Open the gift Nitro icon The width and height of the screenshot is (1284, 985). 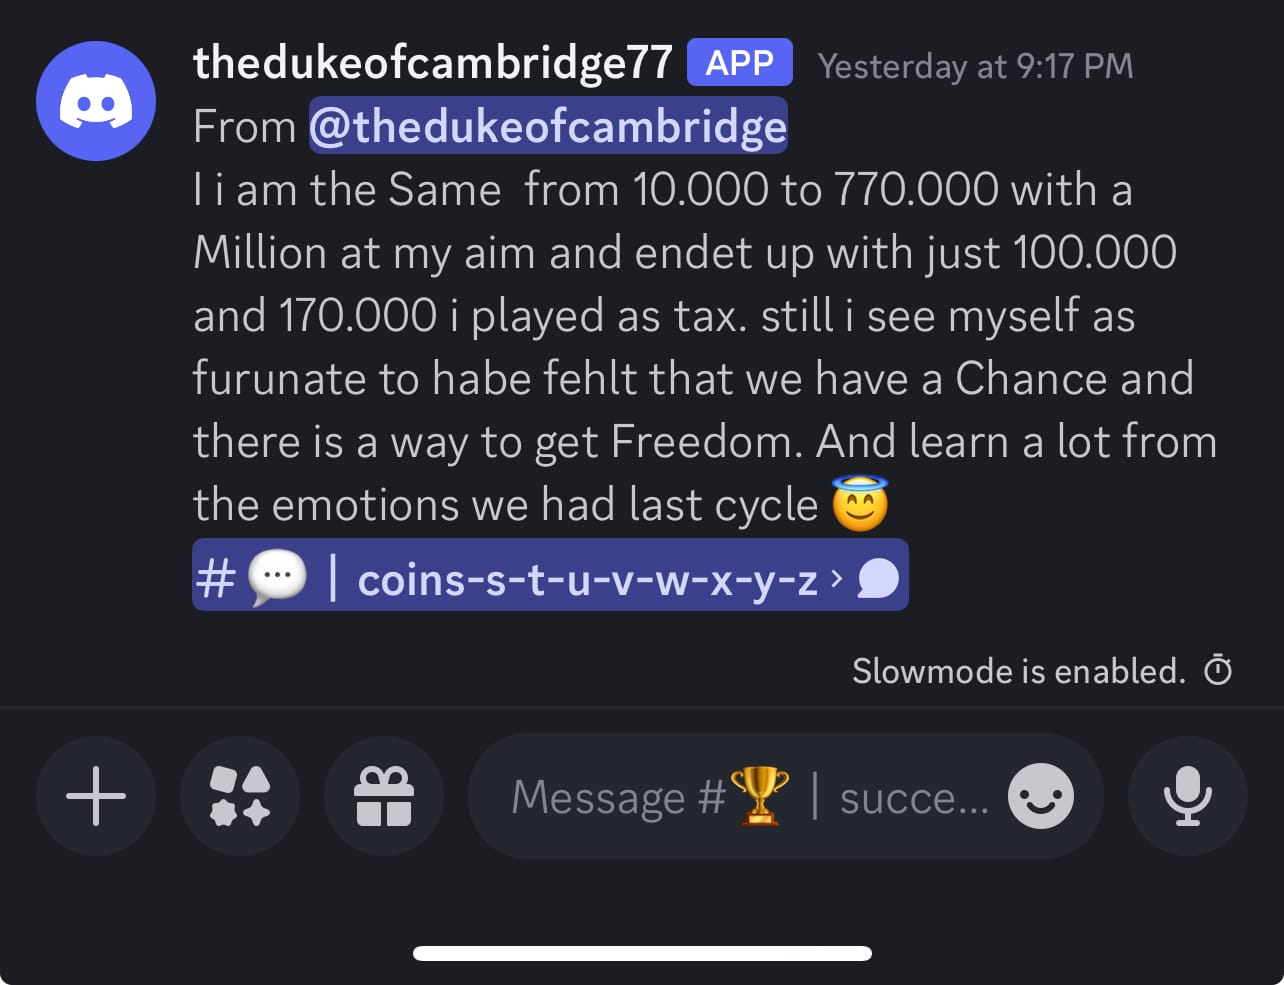(384, 796)
